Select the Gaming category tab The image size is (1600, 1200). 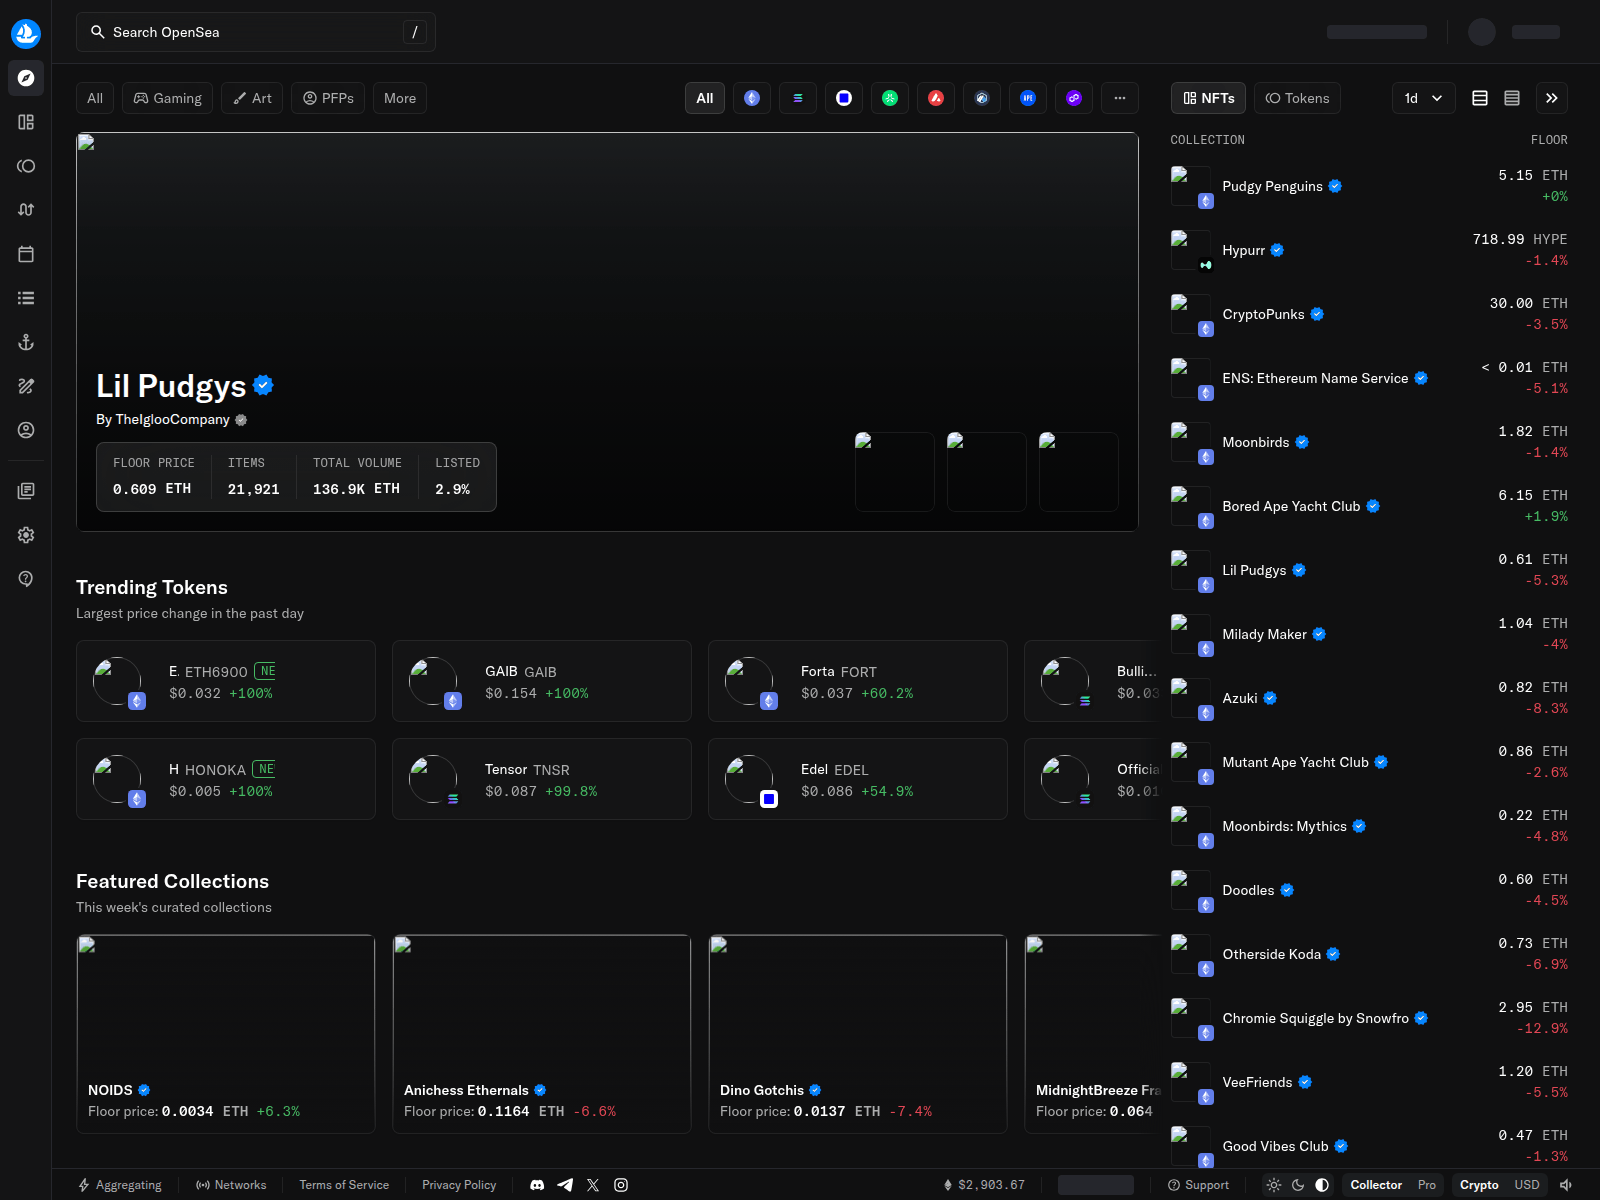click(x=167, y=98)
